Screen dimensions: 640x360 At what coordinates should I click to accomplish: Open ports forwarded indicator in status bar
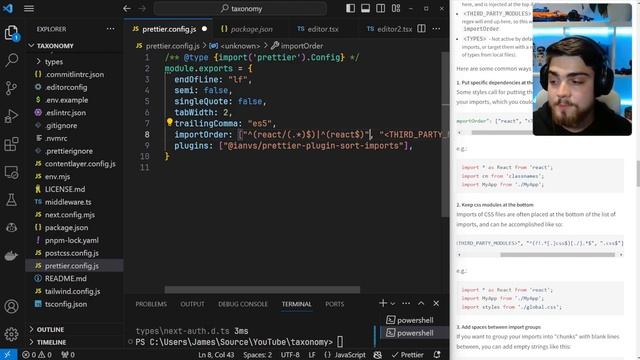pyautogui.click(x=68, y=355)
